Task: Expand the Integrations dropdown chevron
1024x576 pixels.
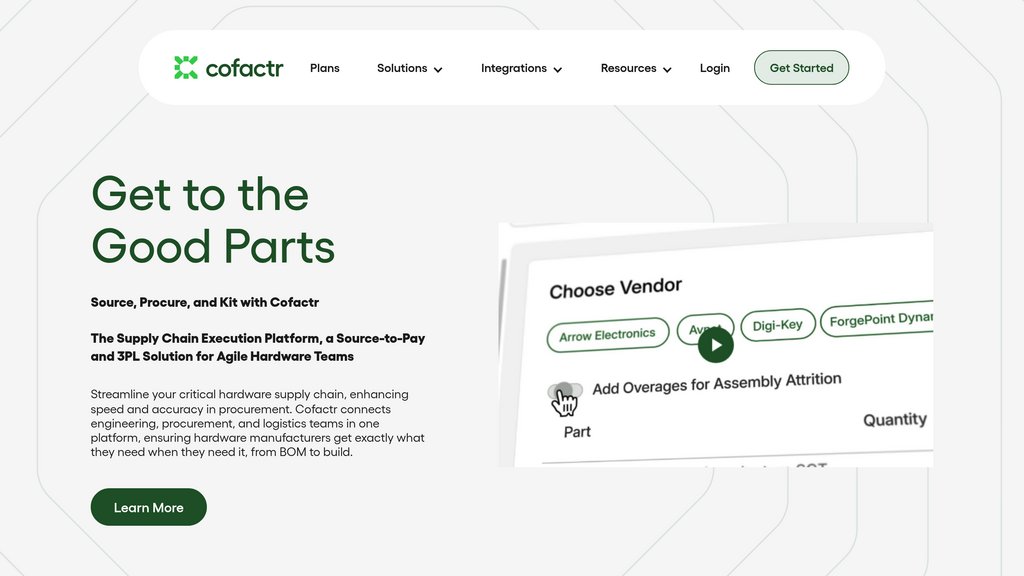Action: coord(557,69)
